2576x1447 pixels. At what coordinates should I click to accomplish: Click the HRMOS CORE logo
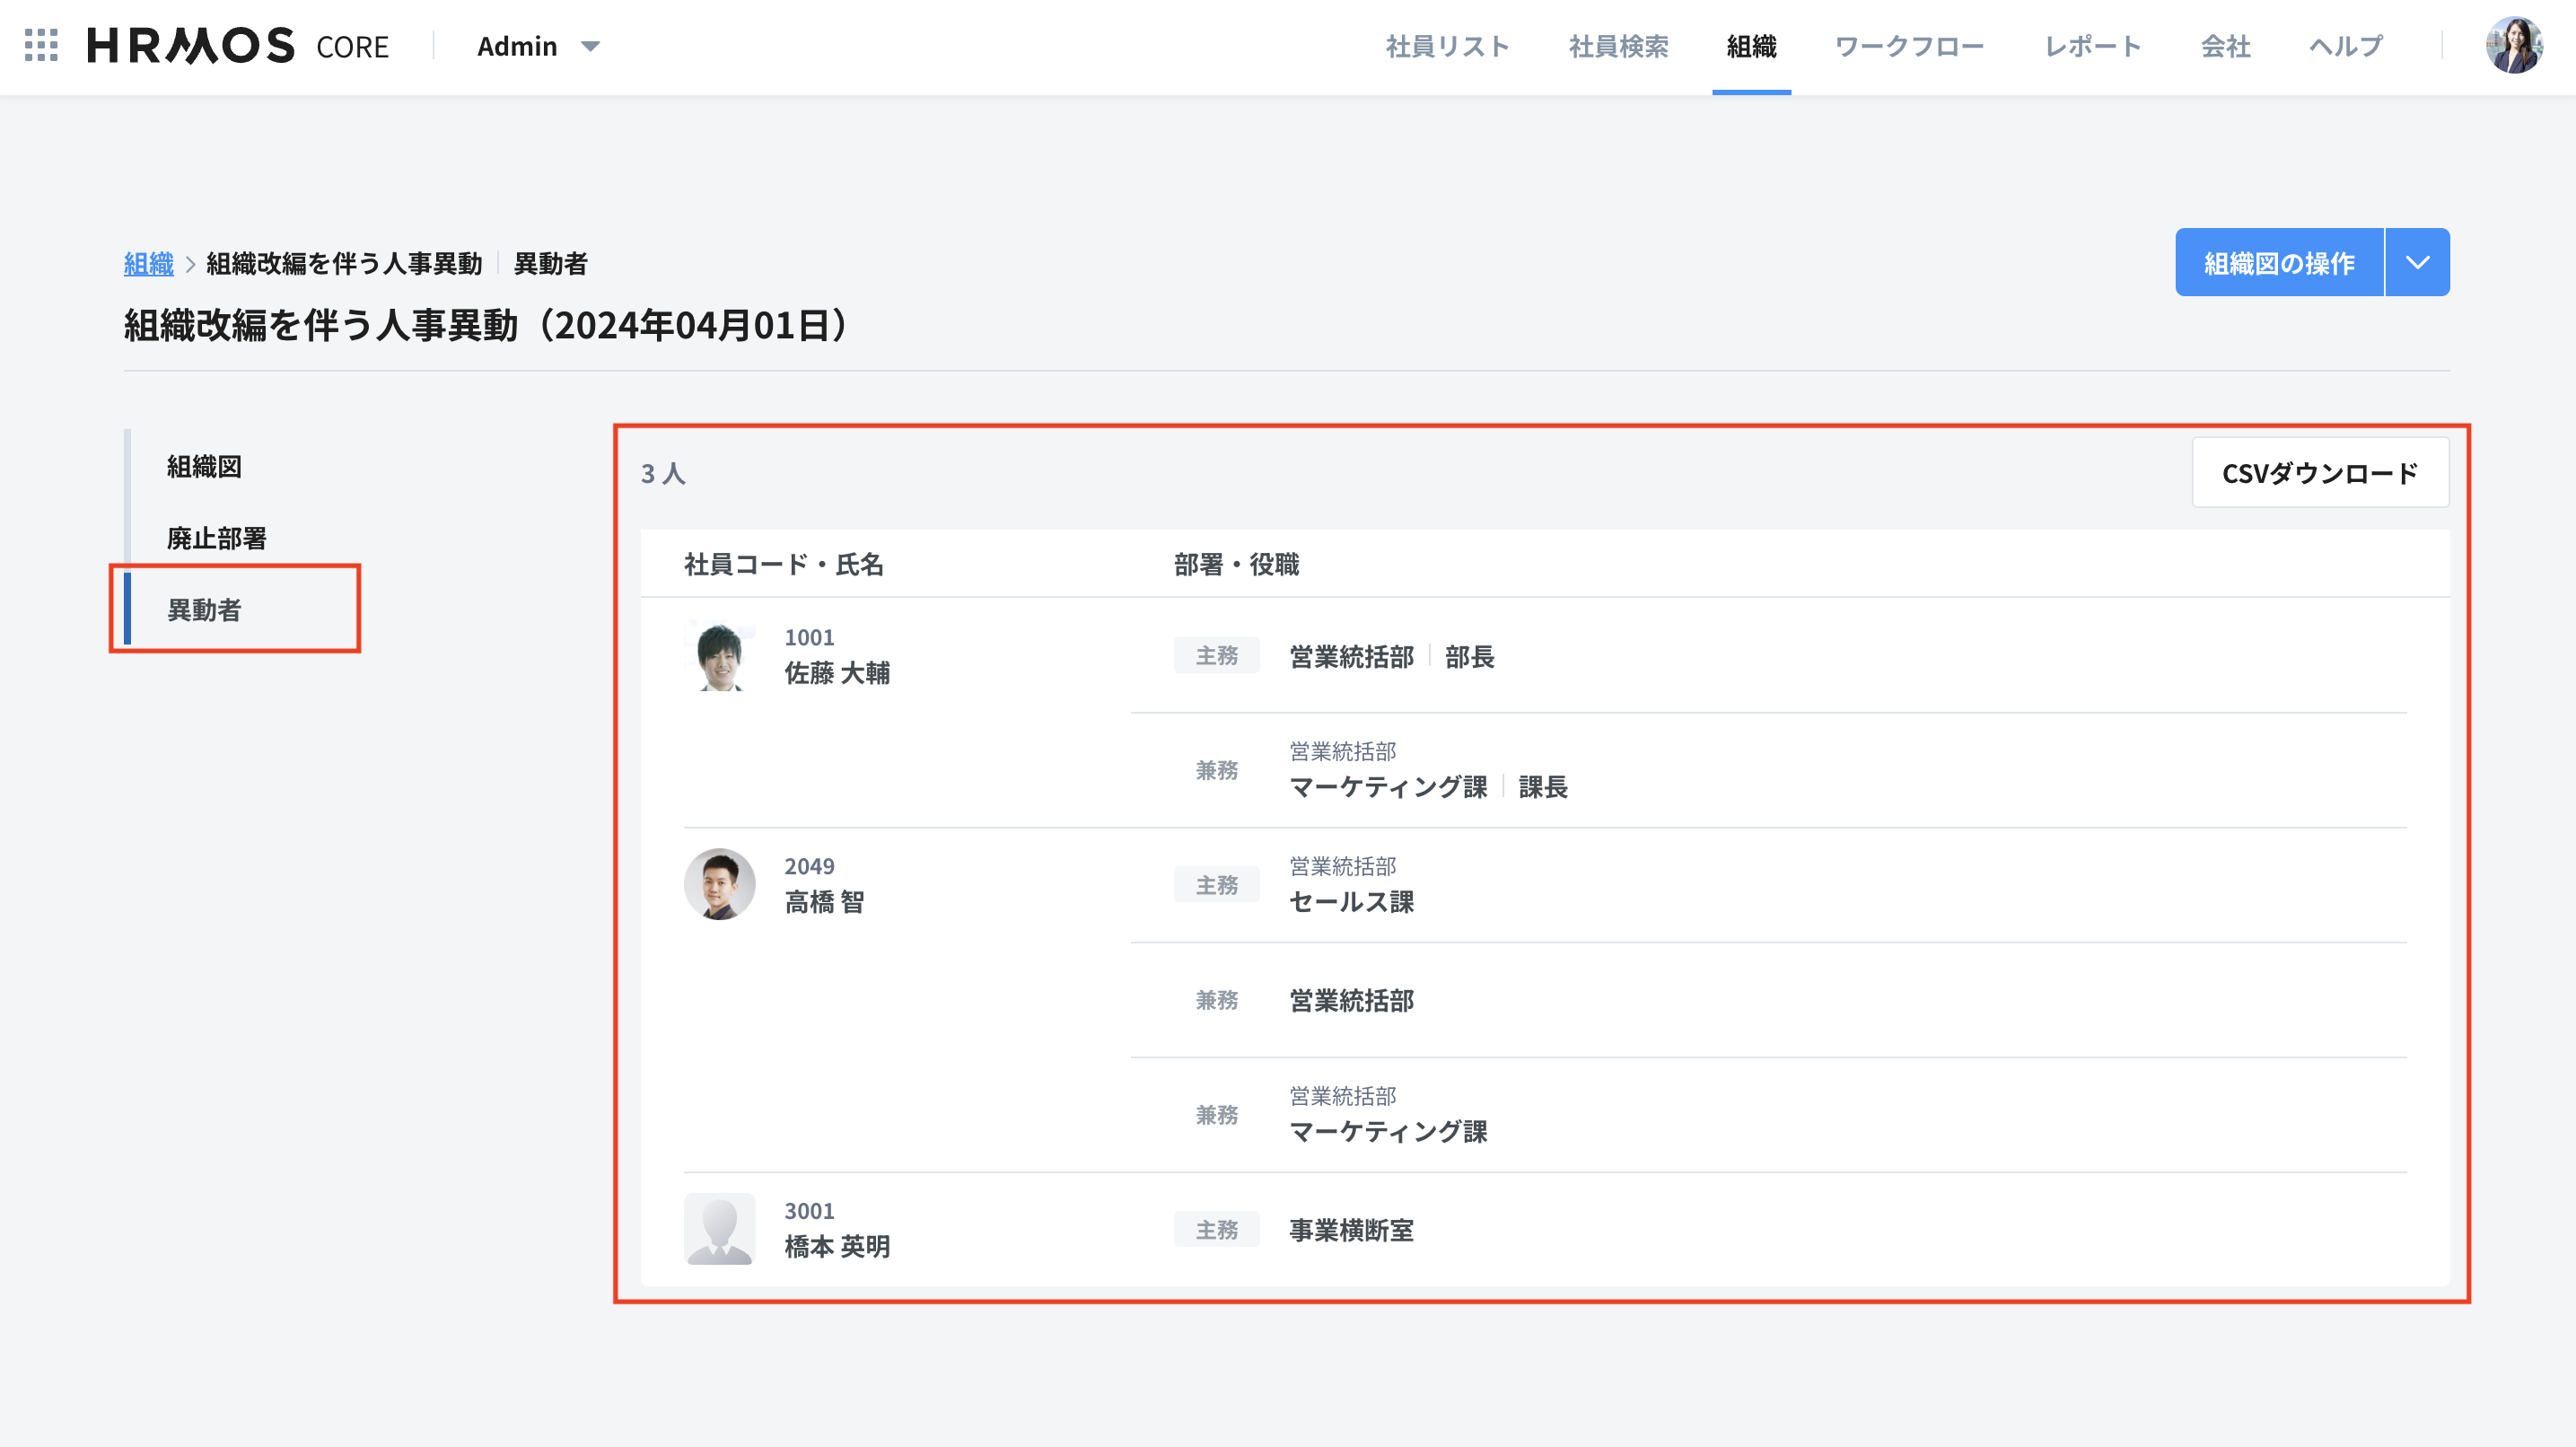pyautogui.click(x=238, y=46)
